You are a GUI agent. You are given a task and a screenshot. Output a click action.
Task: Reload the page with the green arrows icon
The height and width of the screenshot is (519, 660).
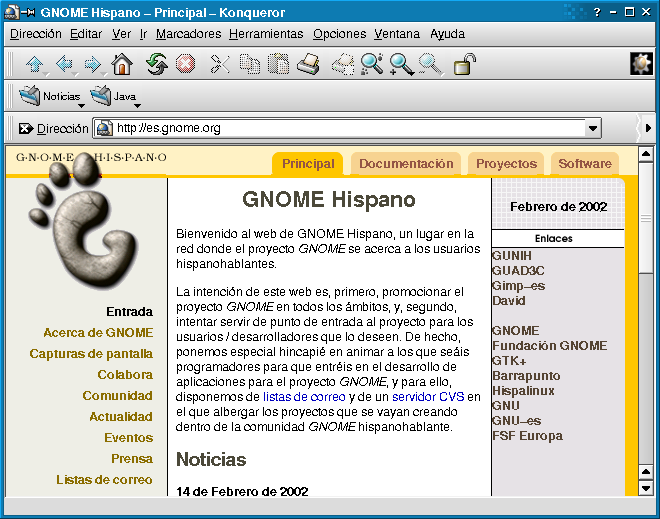pyautogui.click(x=157, y=64)
